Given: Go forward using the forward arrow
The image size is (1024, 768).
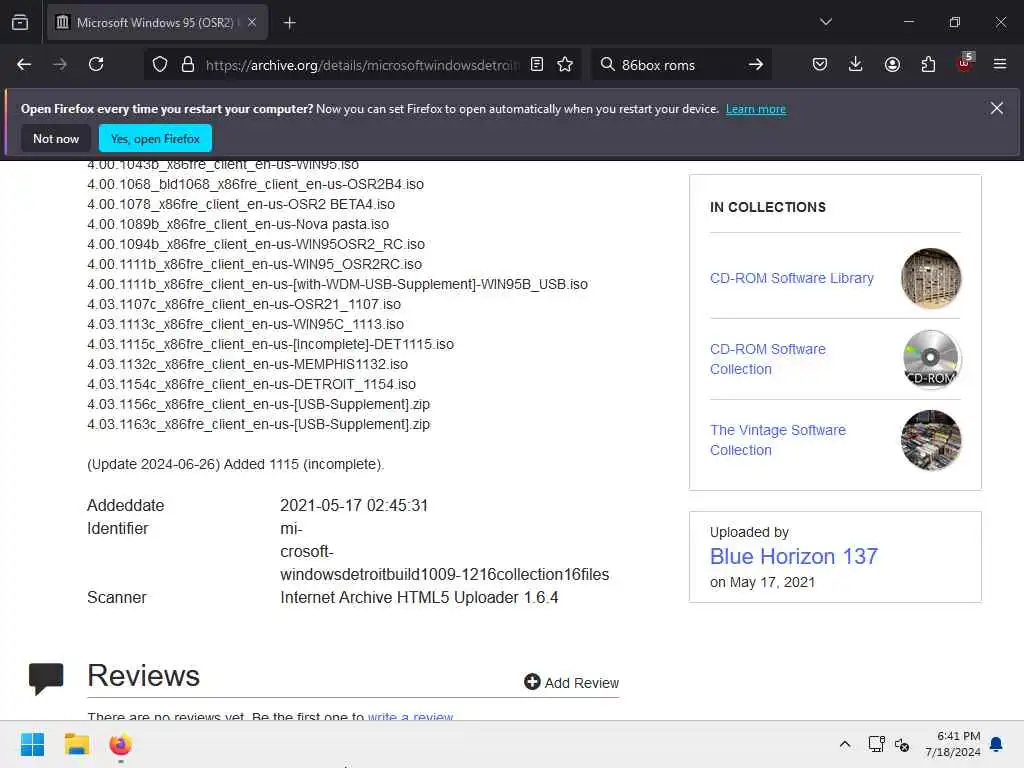Looking at the screenshot, I should 59,64.
